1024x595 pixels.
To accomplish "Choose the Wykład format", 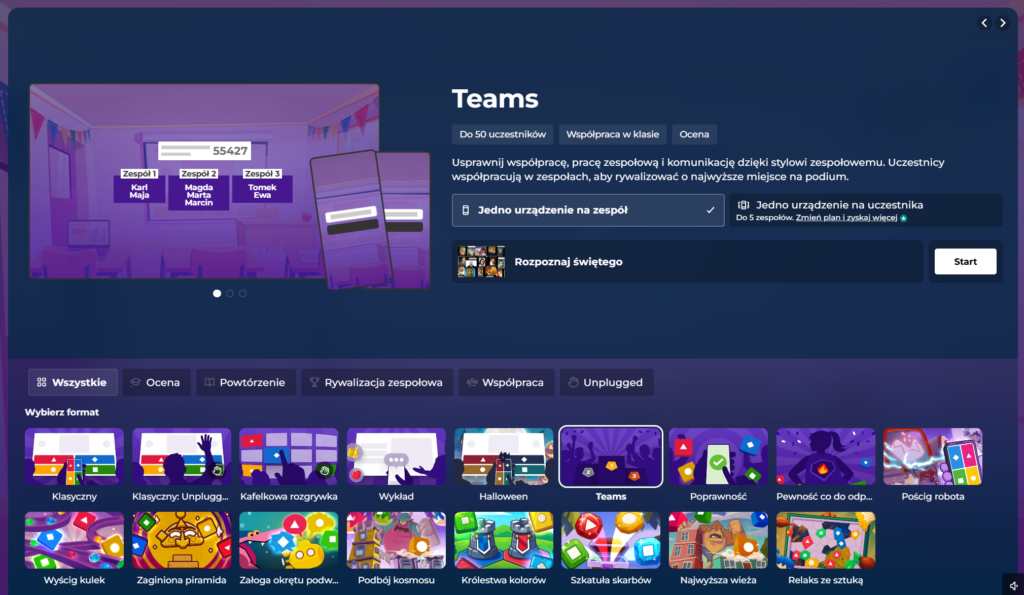I will (396, 457).
